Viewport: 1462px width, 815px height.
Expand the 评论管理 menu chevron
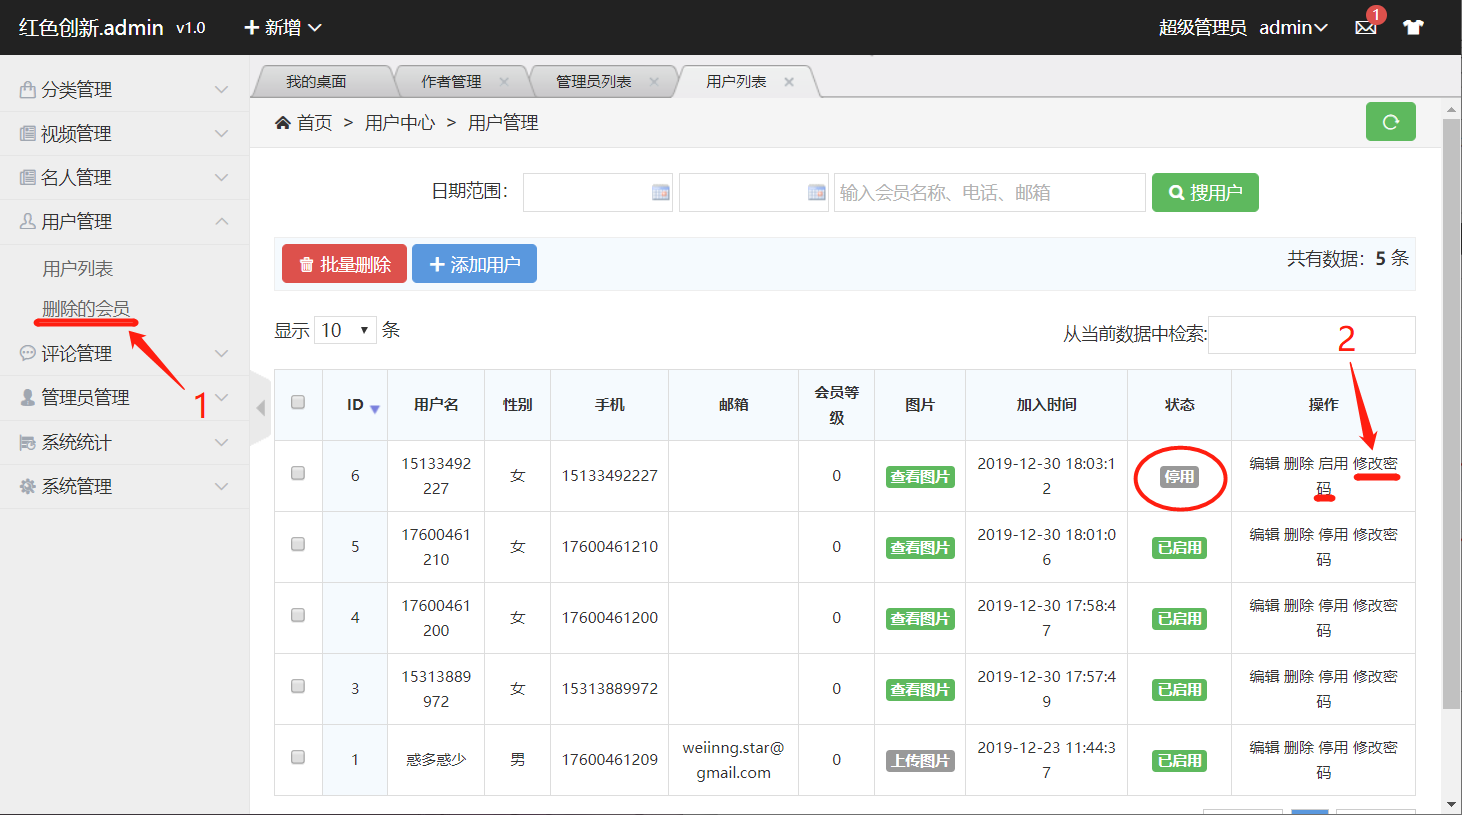tap(222, 353)
